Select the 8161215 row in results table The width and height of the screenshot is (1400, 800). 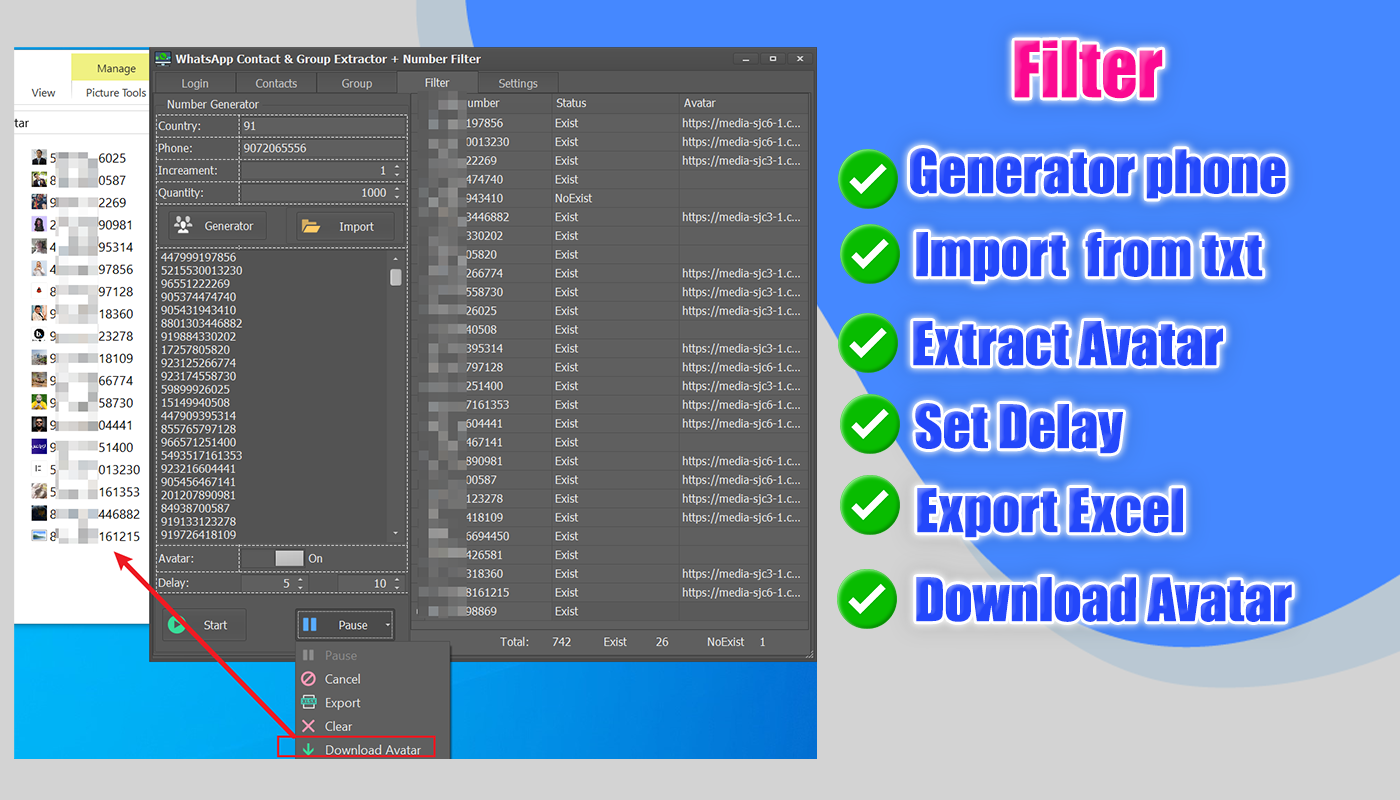point(610,592)
